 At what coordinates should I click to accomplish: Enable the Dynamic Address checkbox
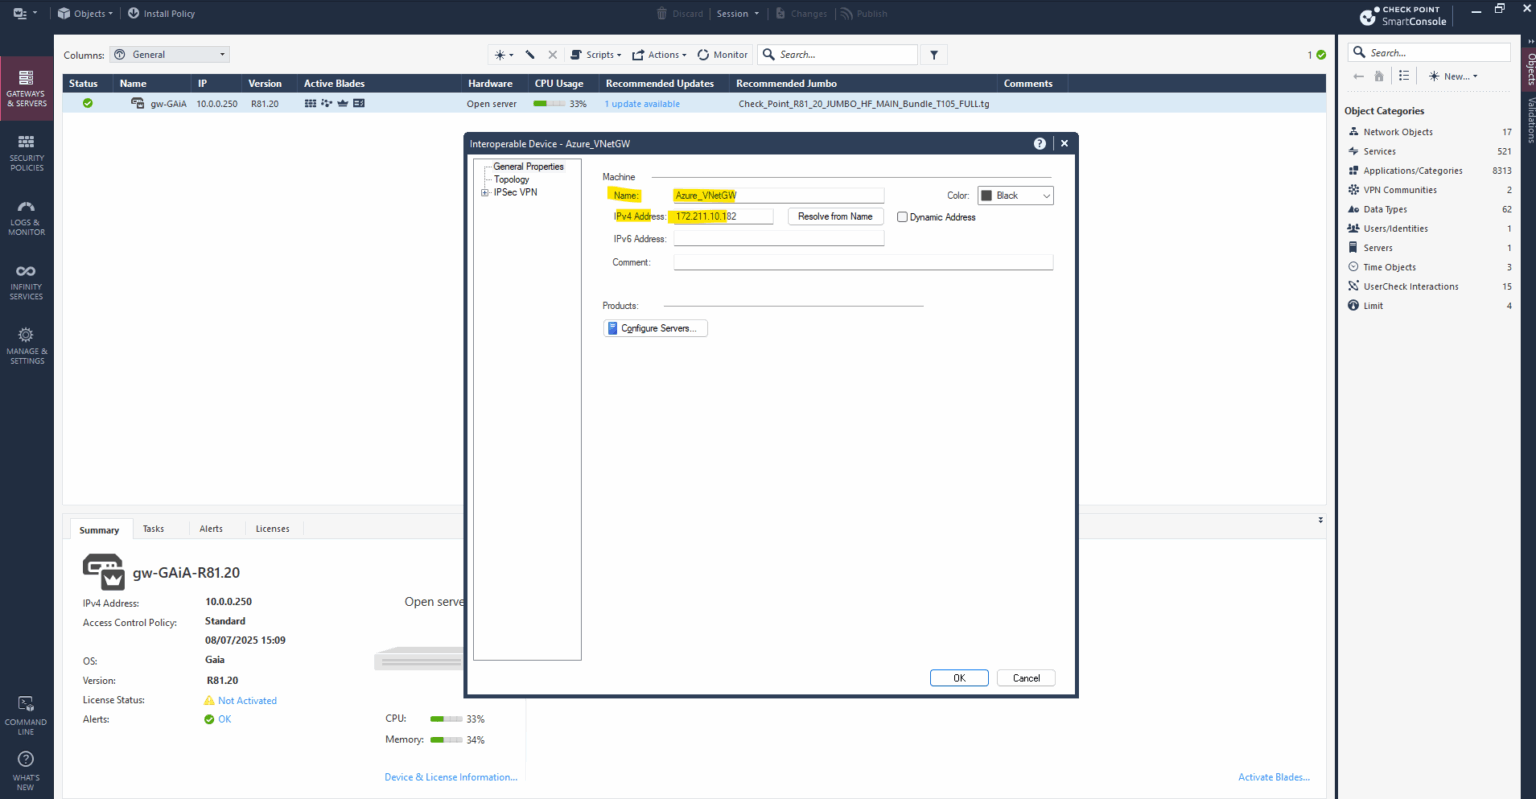(903, 217)
